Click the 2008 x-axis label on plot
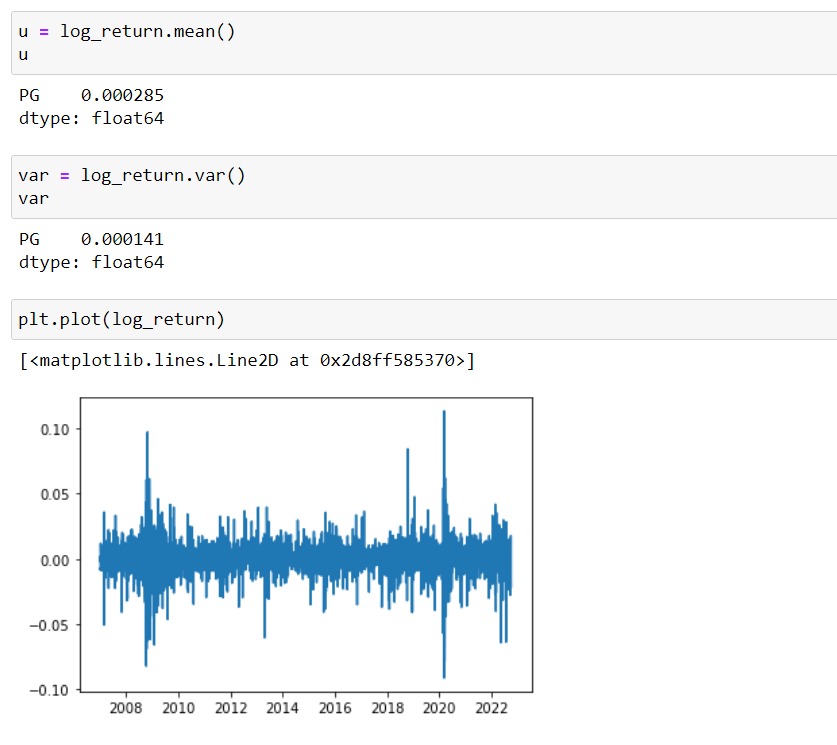 pyautogui.click(x=126, y=708)
